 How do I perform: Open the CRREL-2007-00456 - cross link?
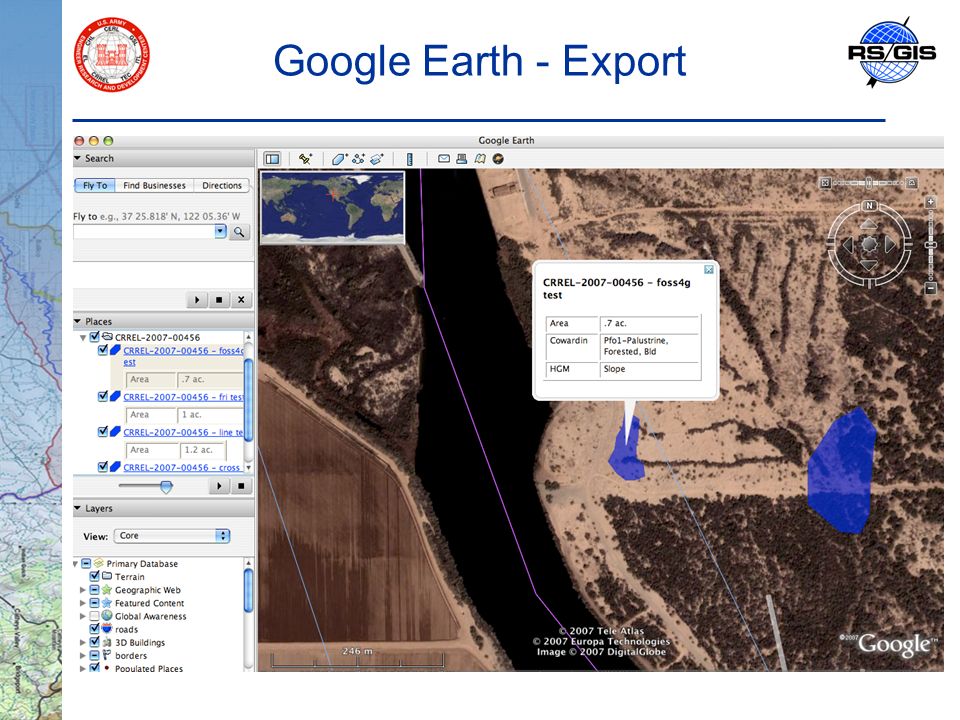(x=182, y=468)
